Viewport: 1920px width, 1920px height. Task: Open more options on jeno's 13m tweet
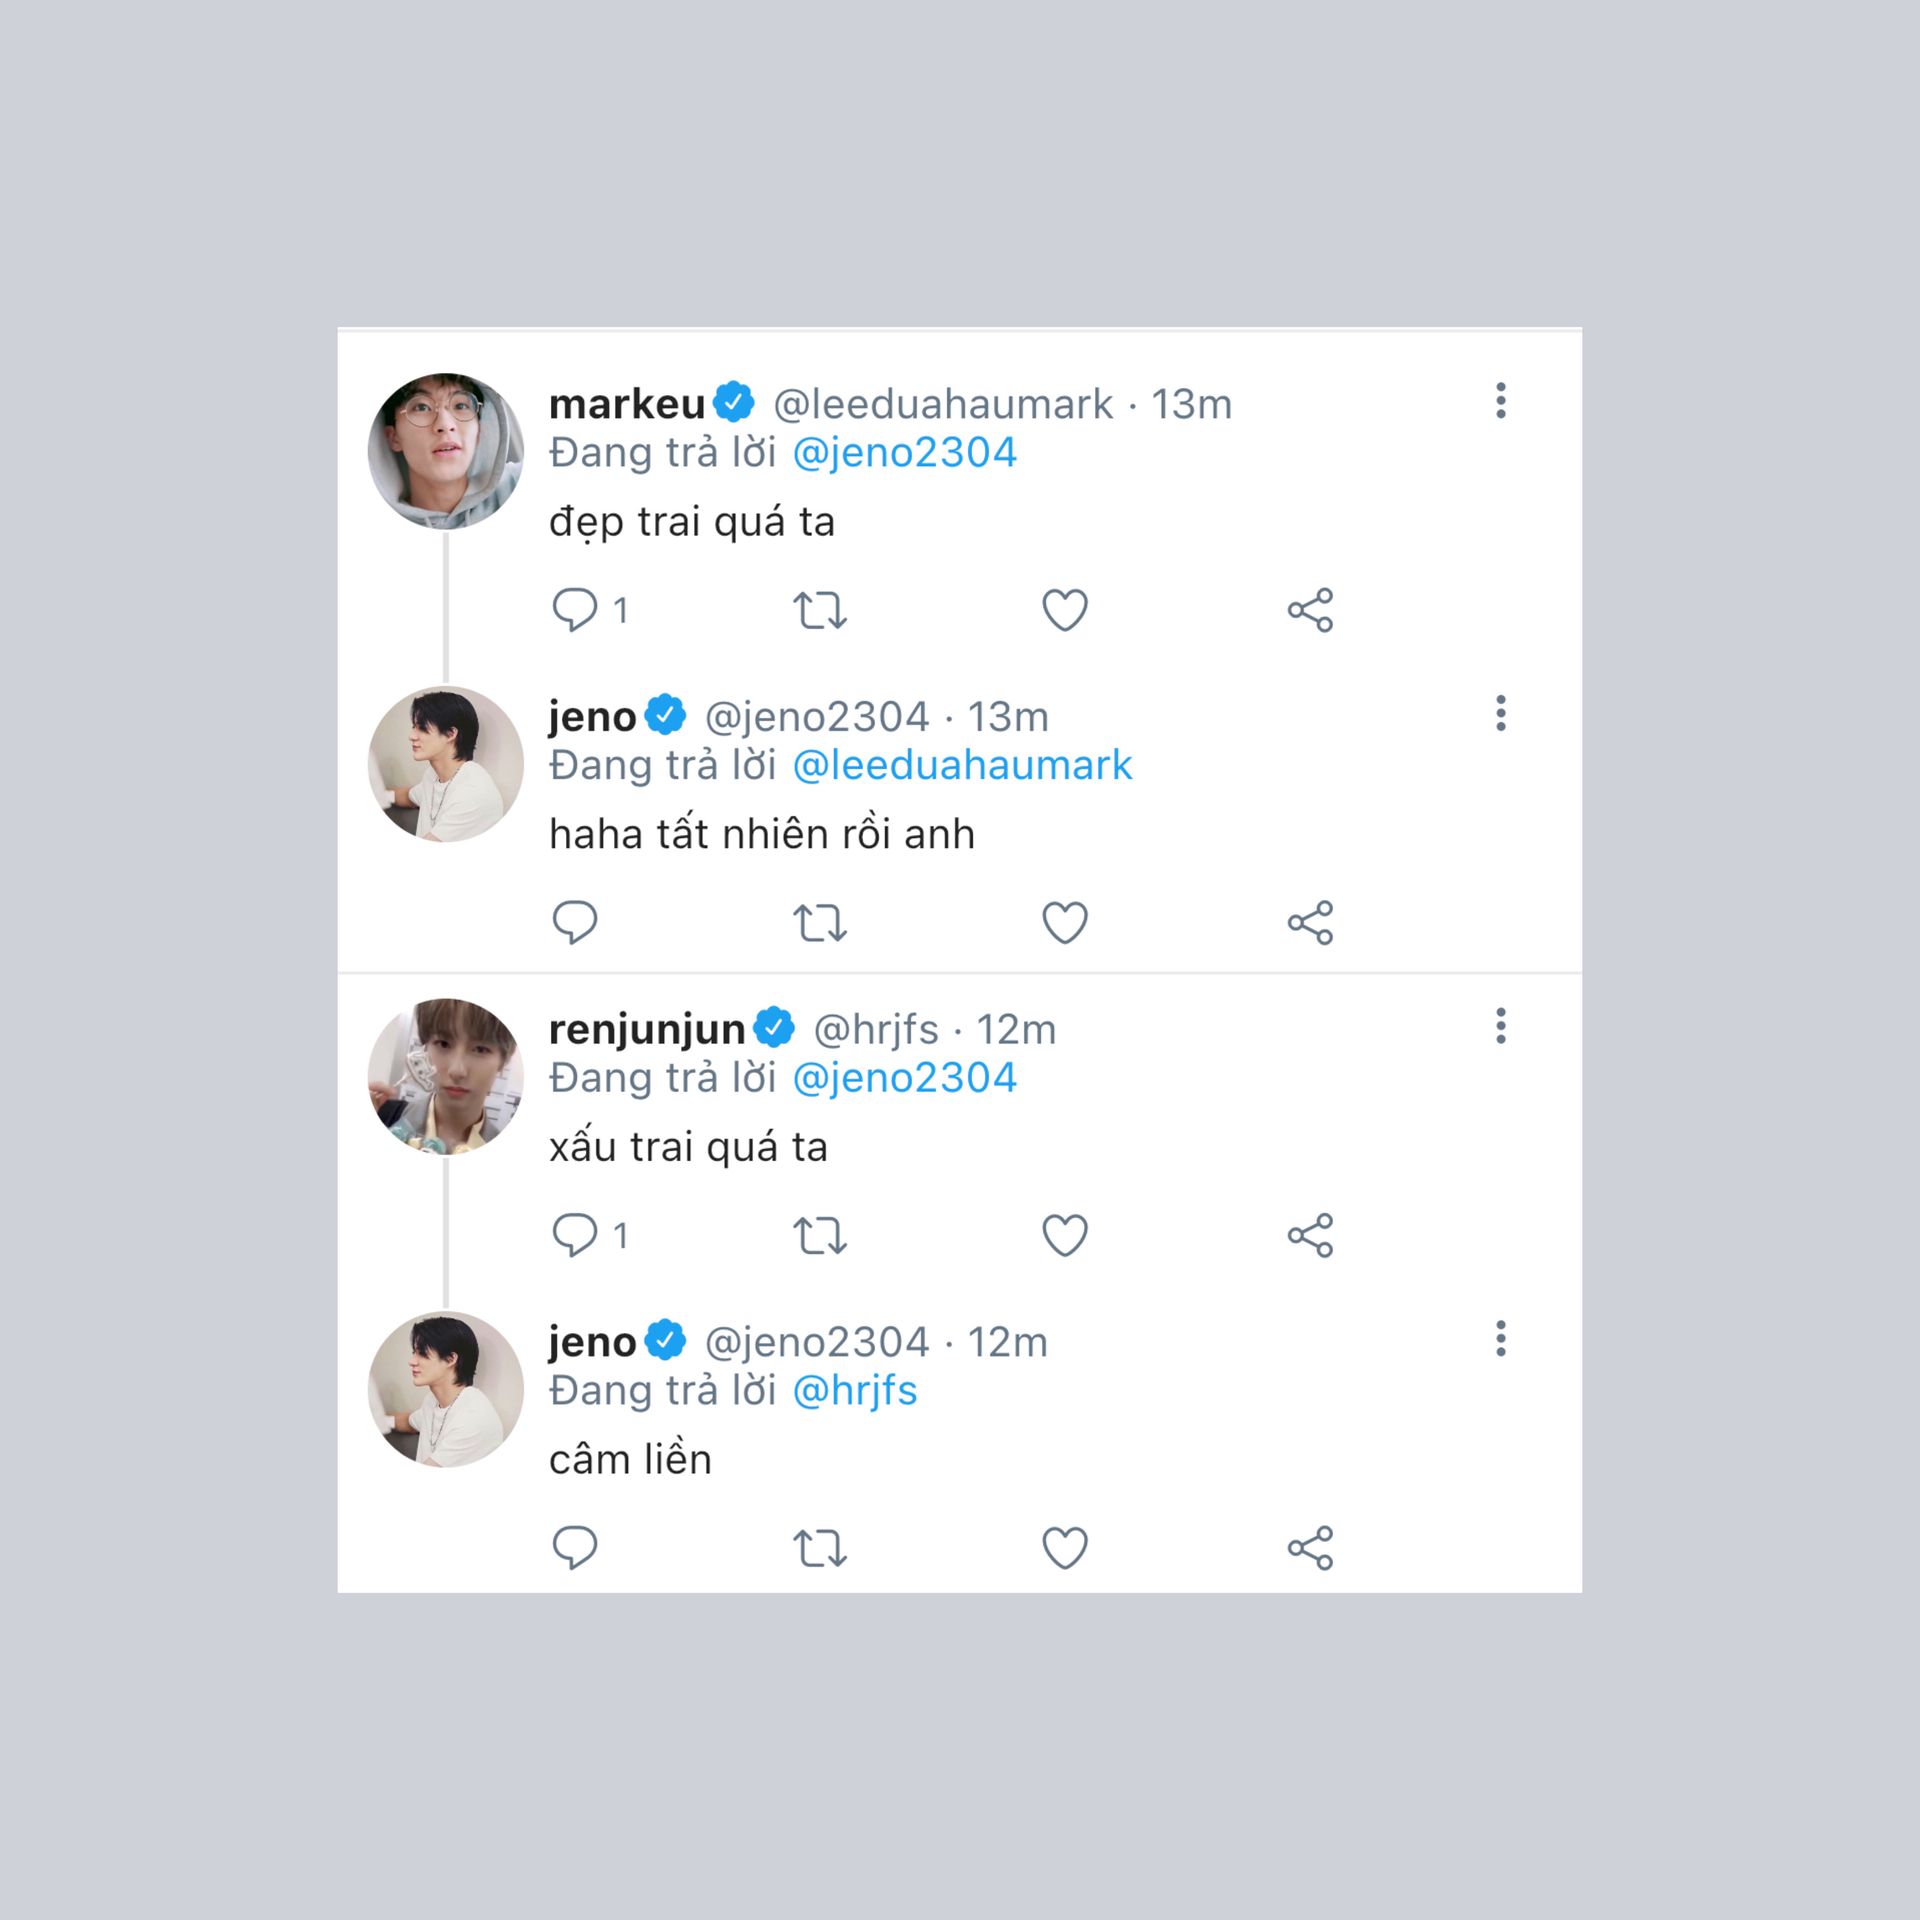(1500, 714)
